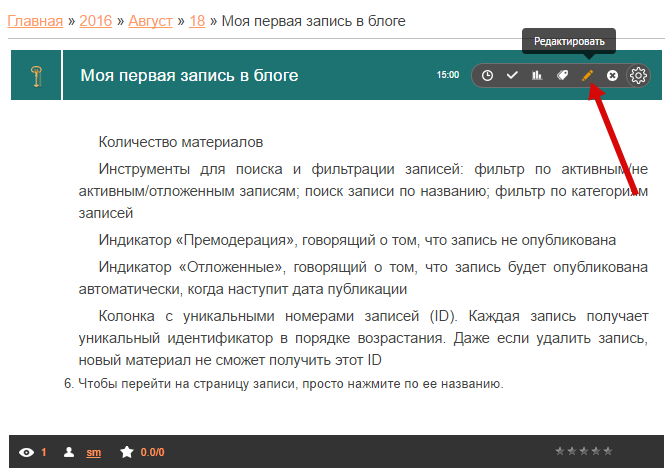Open author profile link sm
The image size is (668, 470).
pyautogui.click(x=93, y=452)
